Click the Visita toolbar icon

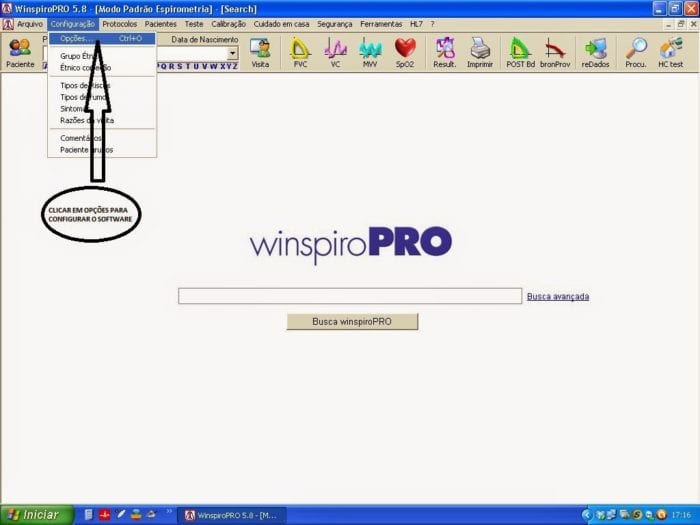coord(260,53)
